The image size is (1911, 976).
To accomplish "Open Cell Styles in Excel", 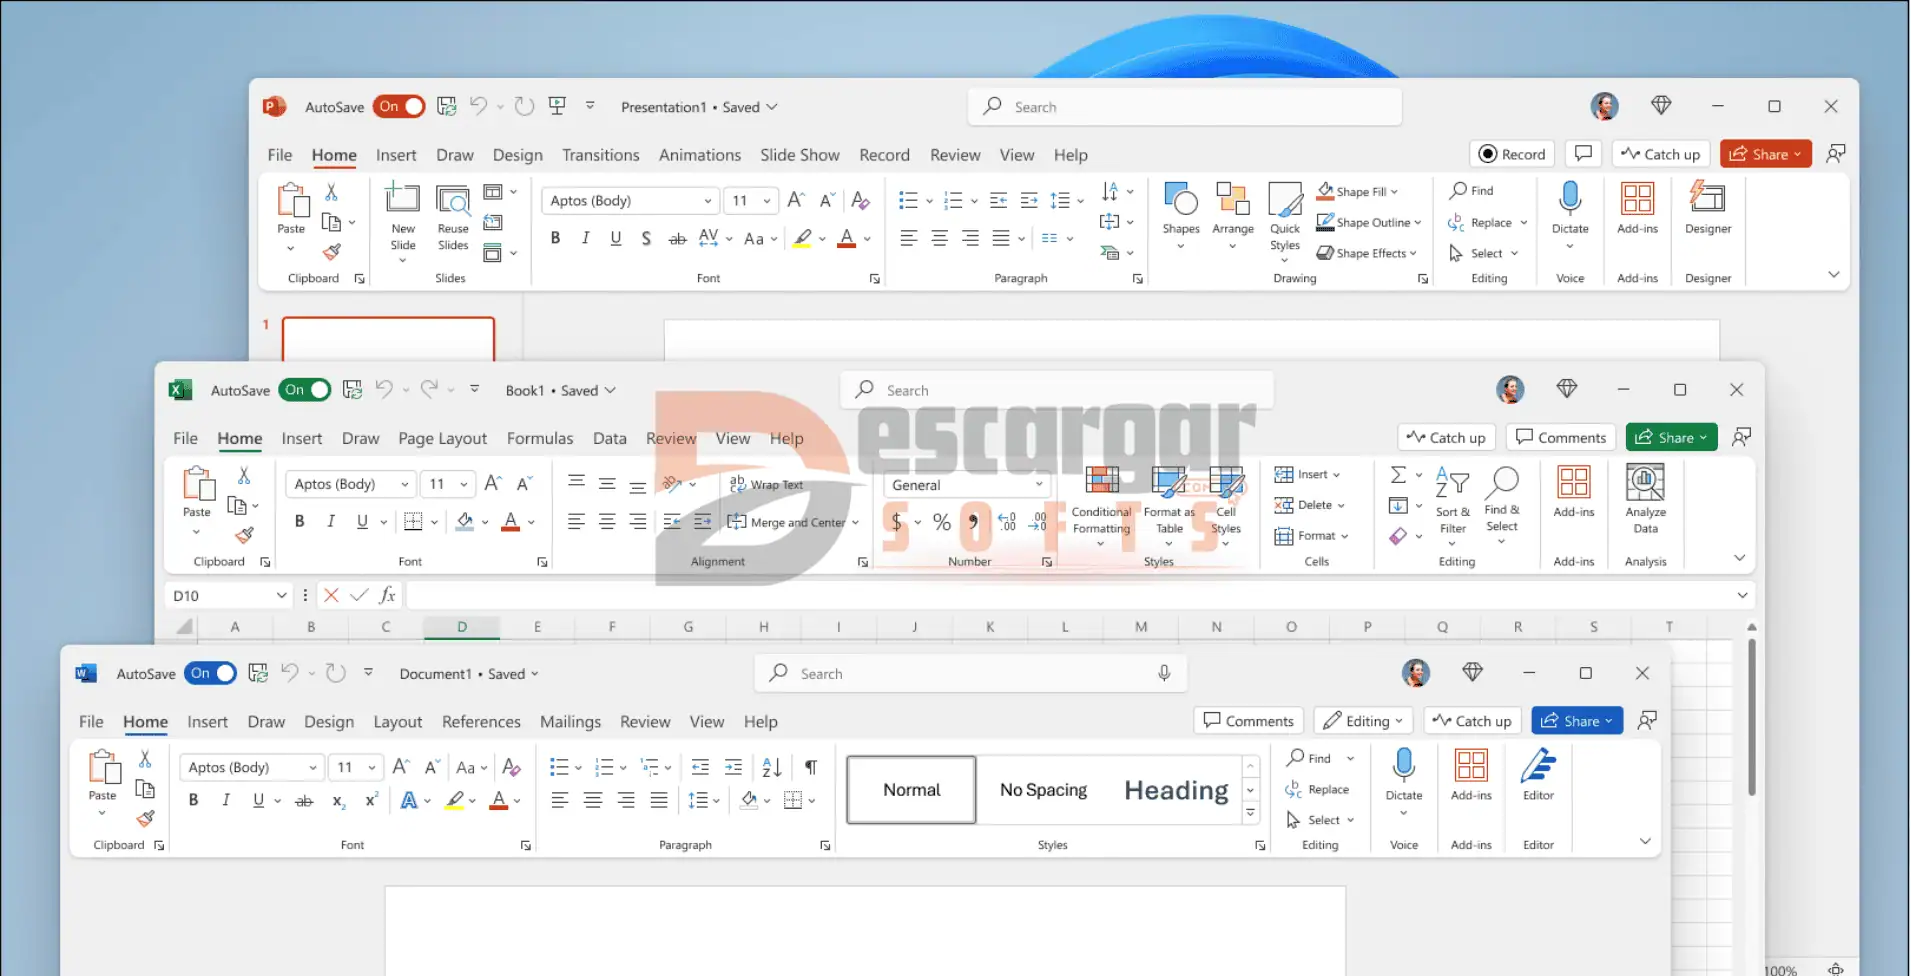I will point(1226,506).
